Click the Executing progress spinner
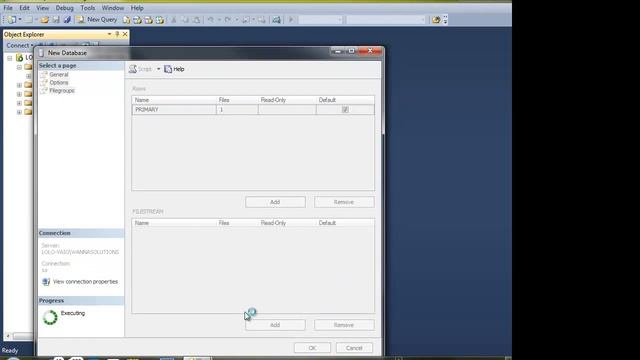Image resolution: width=640 pixels, height=360 pixels. (x=50, y=317)
